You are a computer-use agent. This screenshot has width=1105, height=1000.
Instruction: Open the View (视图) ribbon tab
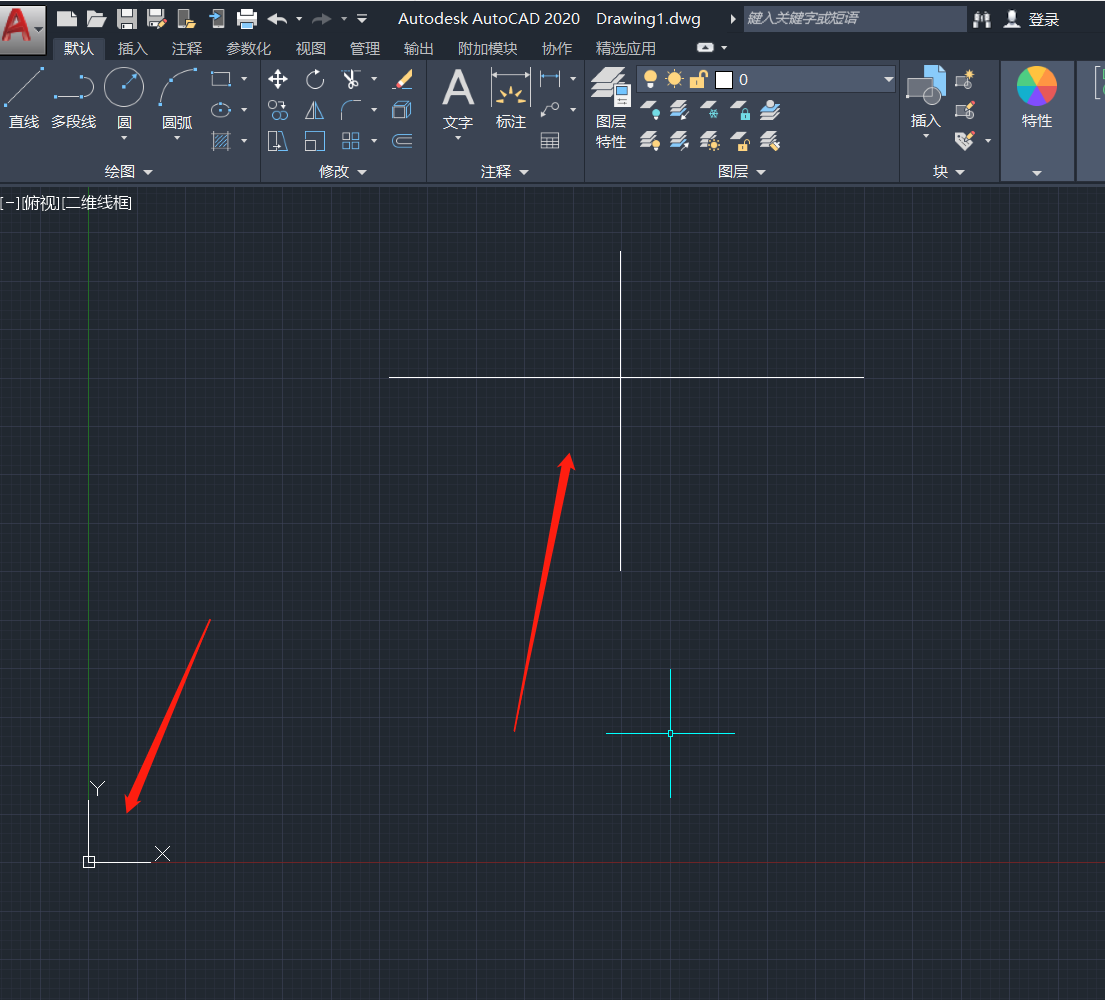point(311,48)
